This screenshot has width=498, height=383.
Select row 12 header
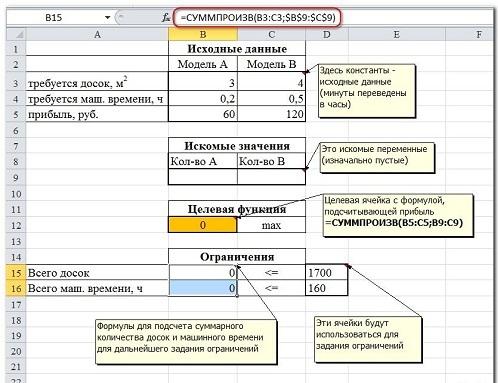point(16,225)
